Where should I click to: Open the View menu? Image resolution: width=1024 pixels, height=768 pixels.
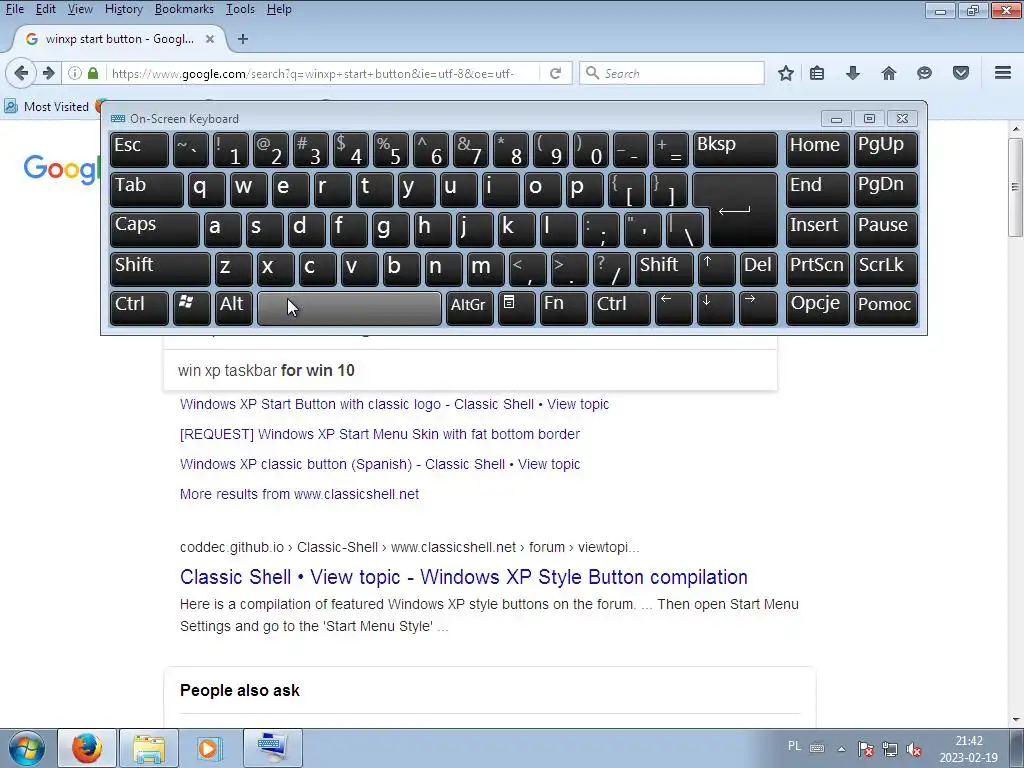[80, 9]
